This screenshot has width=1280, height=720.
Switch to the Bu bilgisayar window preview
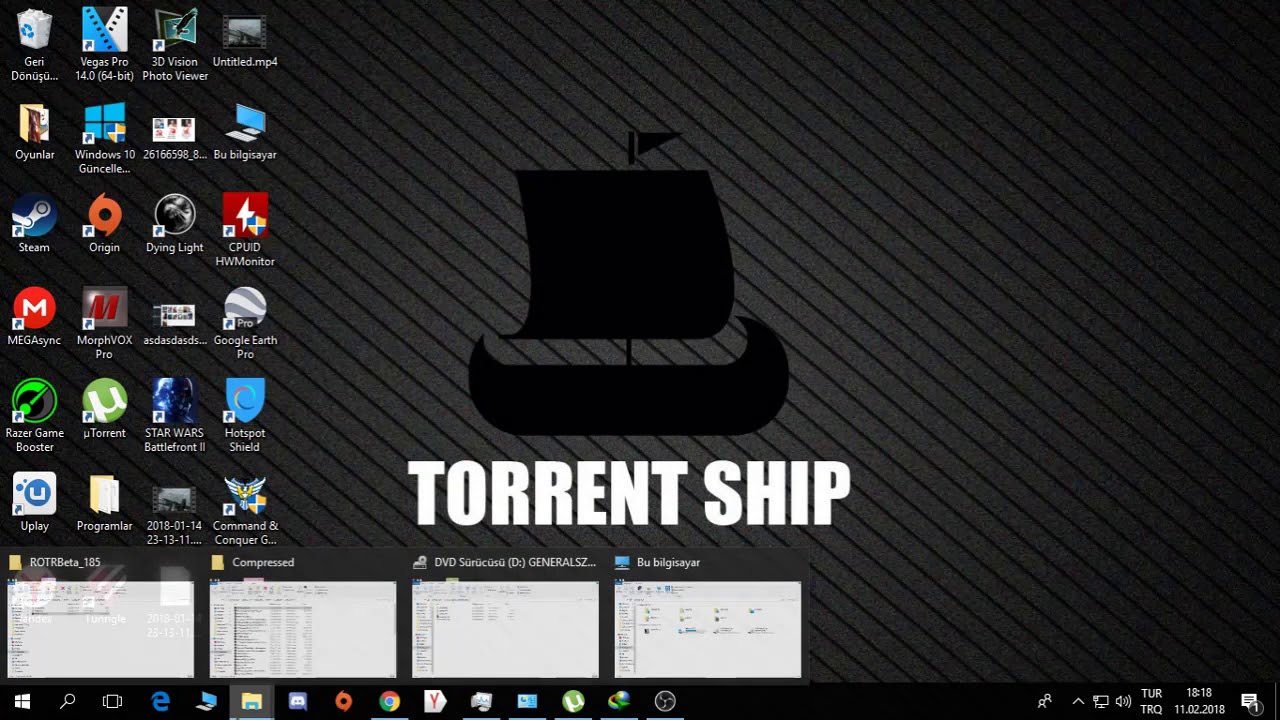click(x=708, y=617)
